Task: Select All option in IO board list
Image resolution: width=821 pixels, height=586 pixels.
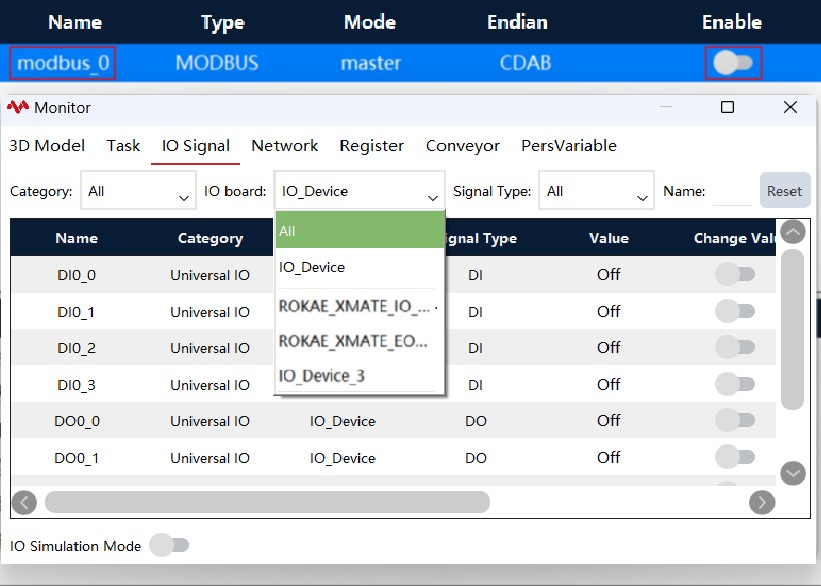Action: click(x=360, y=230)
